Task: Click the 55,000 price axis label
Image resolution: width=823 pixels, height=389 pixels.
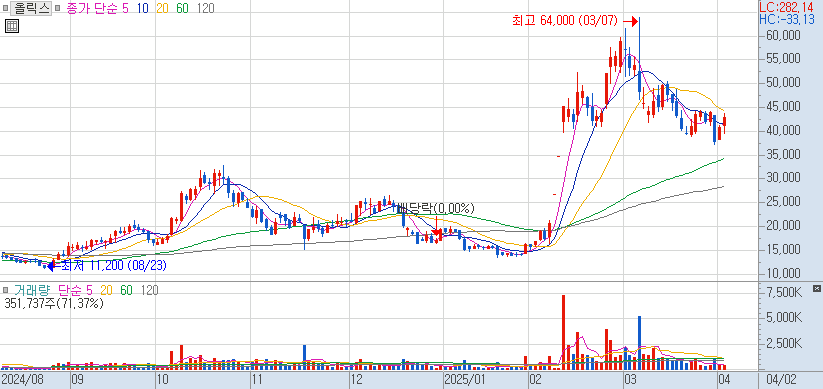Action: pos(783,59)
